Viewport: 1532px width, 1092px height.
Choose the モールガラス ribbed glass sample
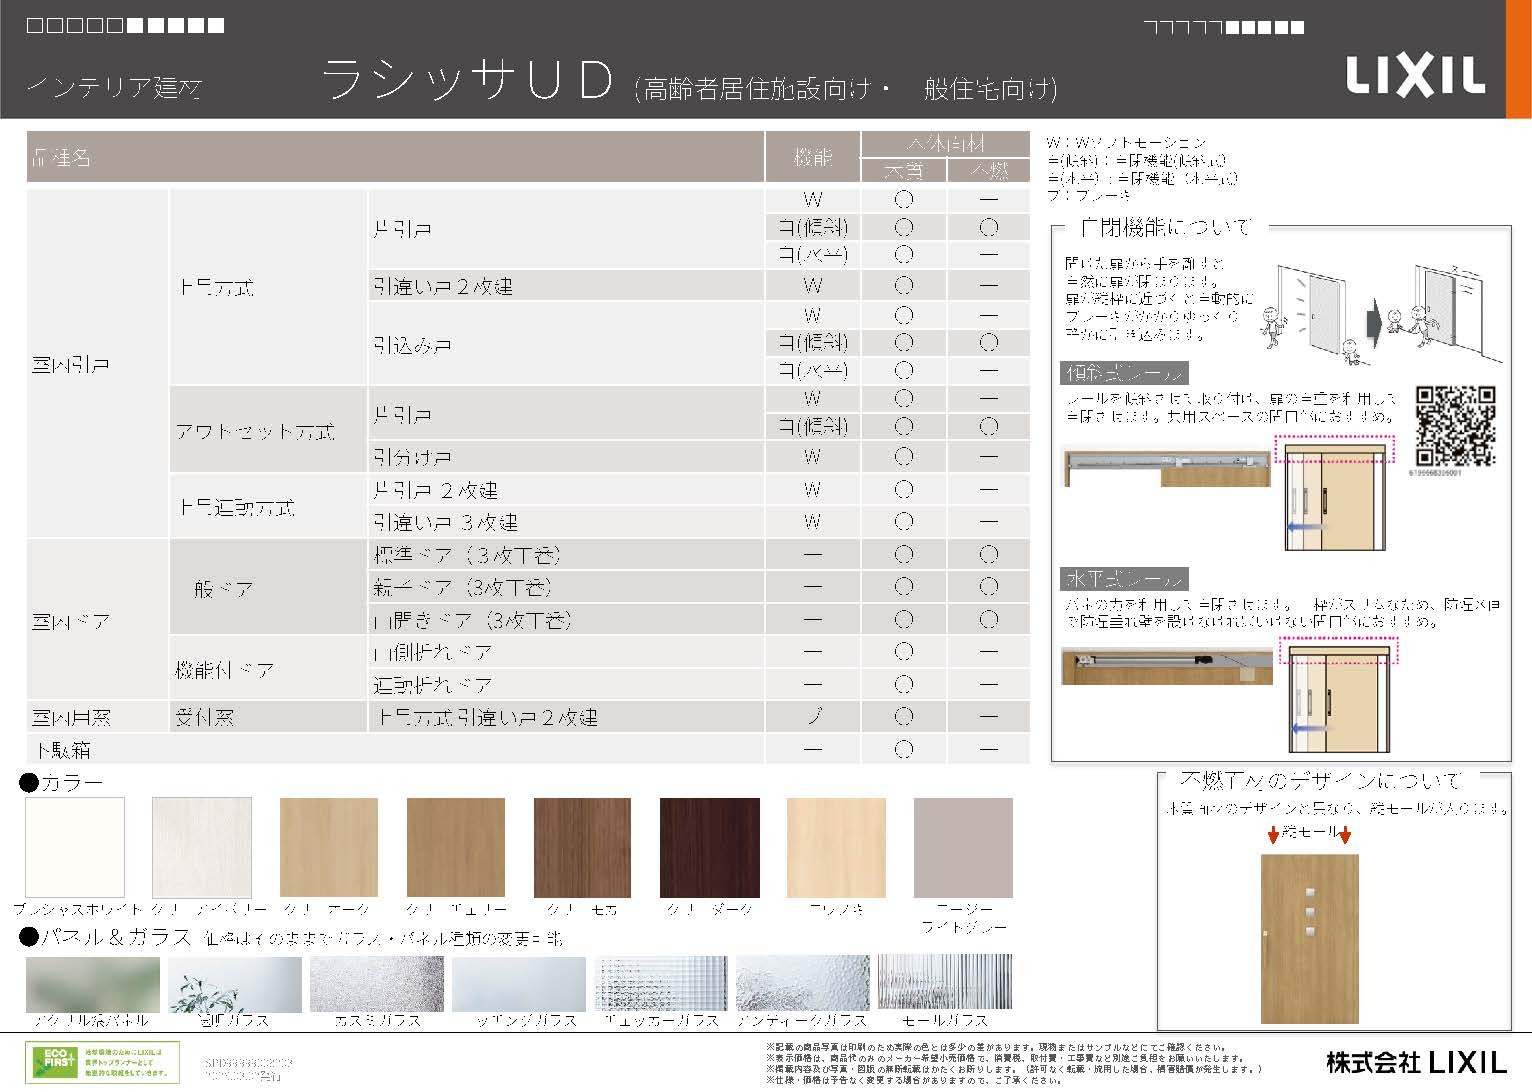(944, 983)
